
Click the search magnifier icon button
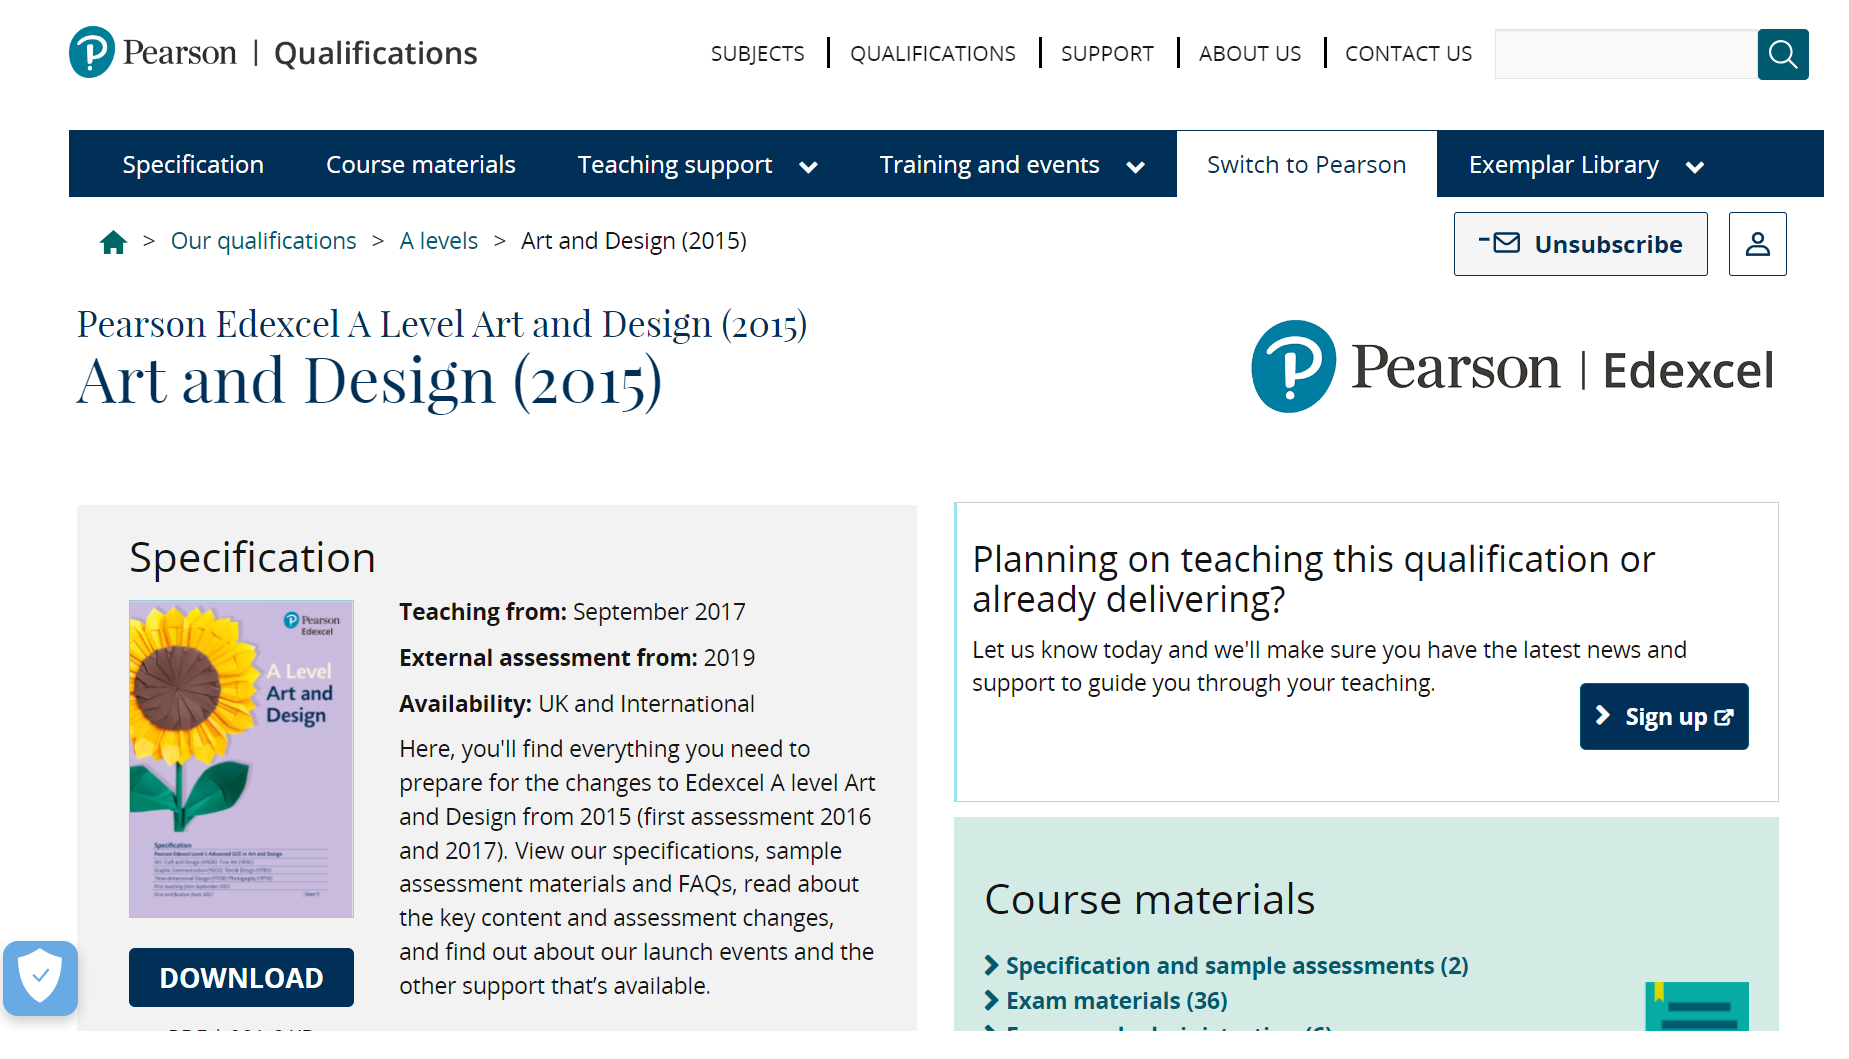click(x=1782, y=54)
